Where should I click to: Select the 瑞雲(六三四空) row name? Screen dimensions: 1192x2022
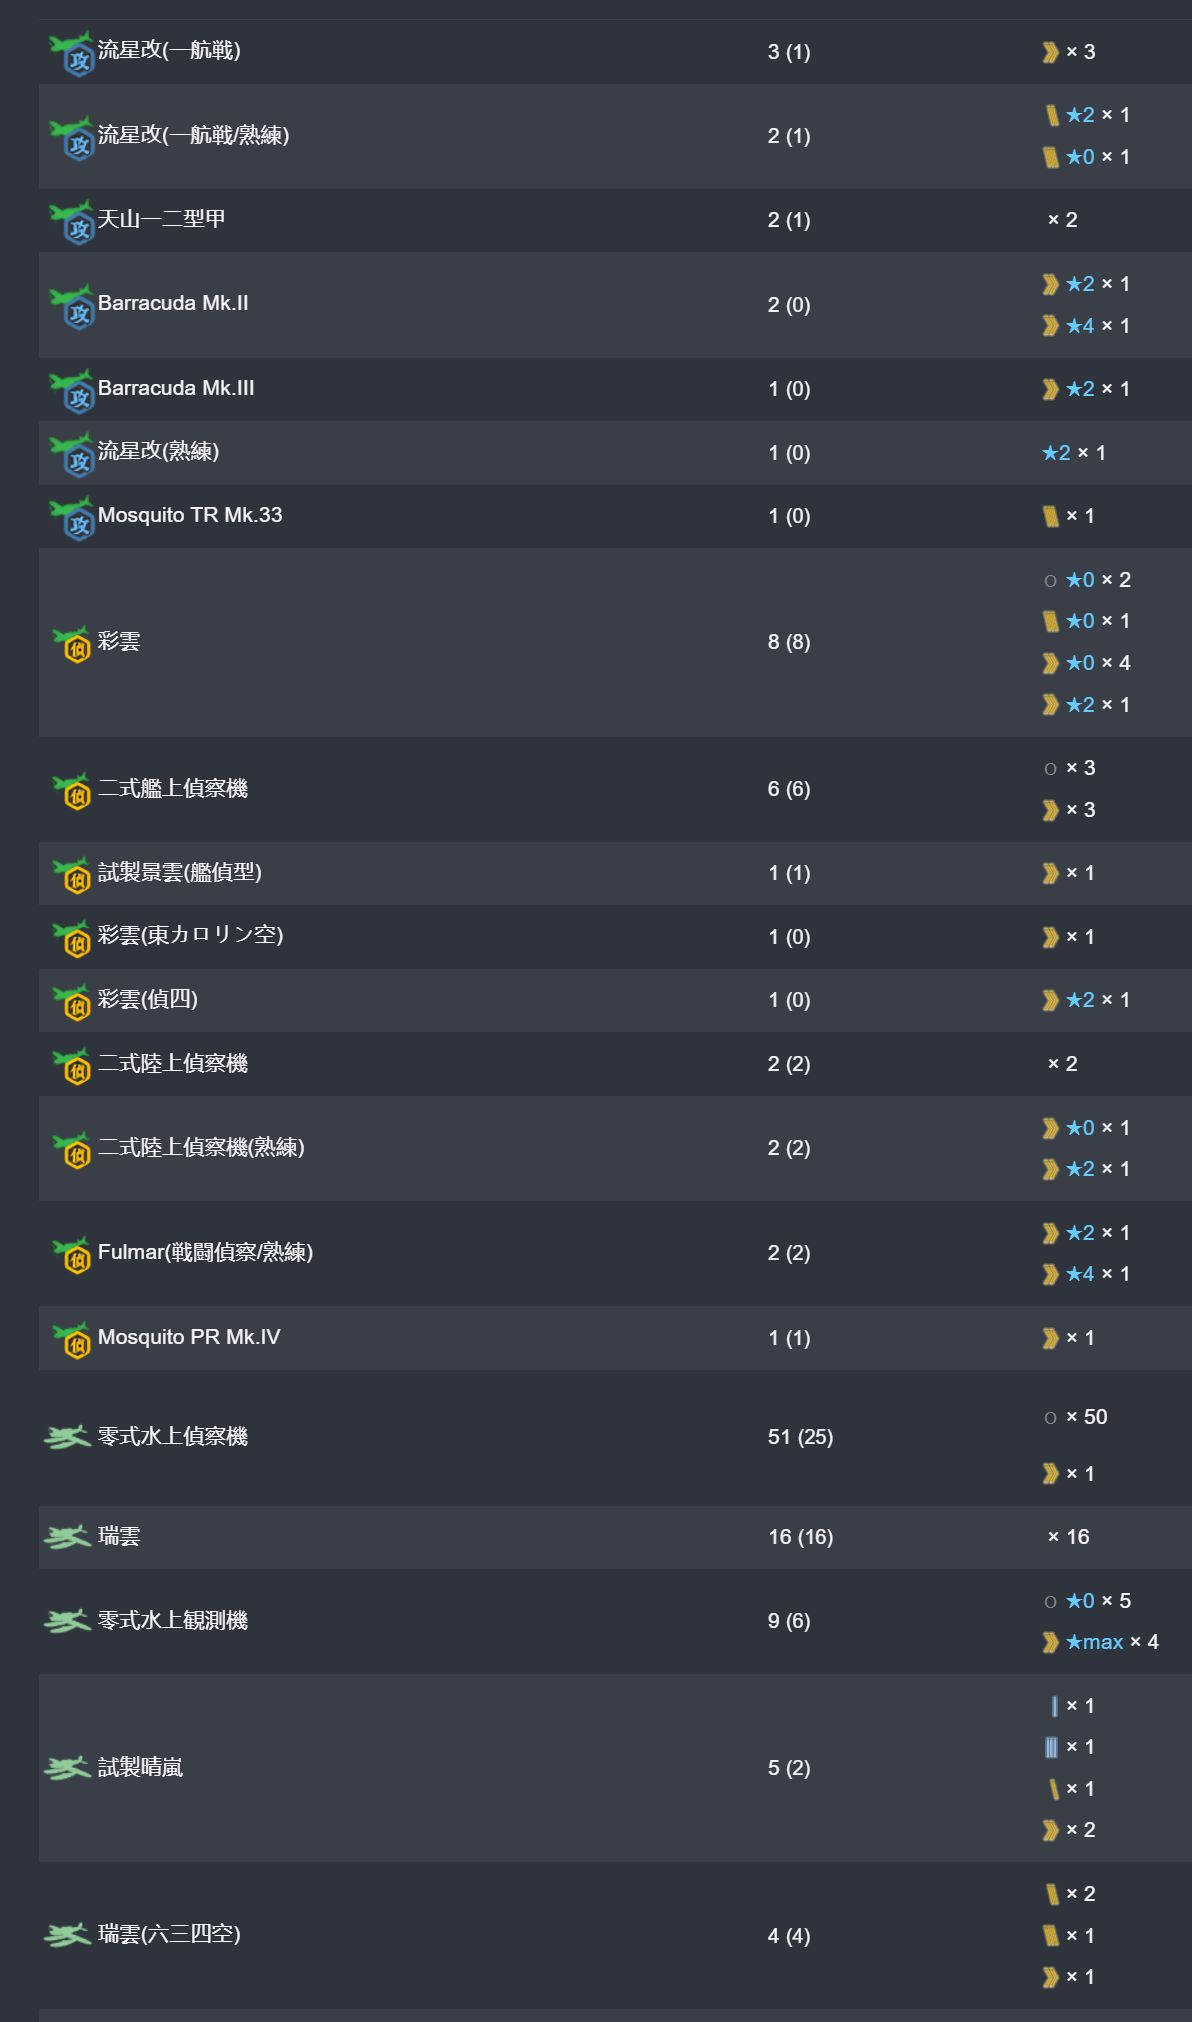(169, 1935)
